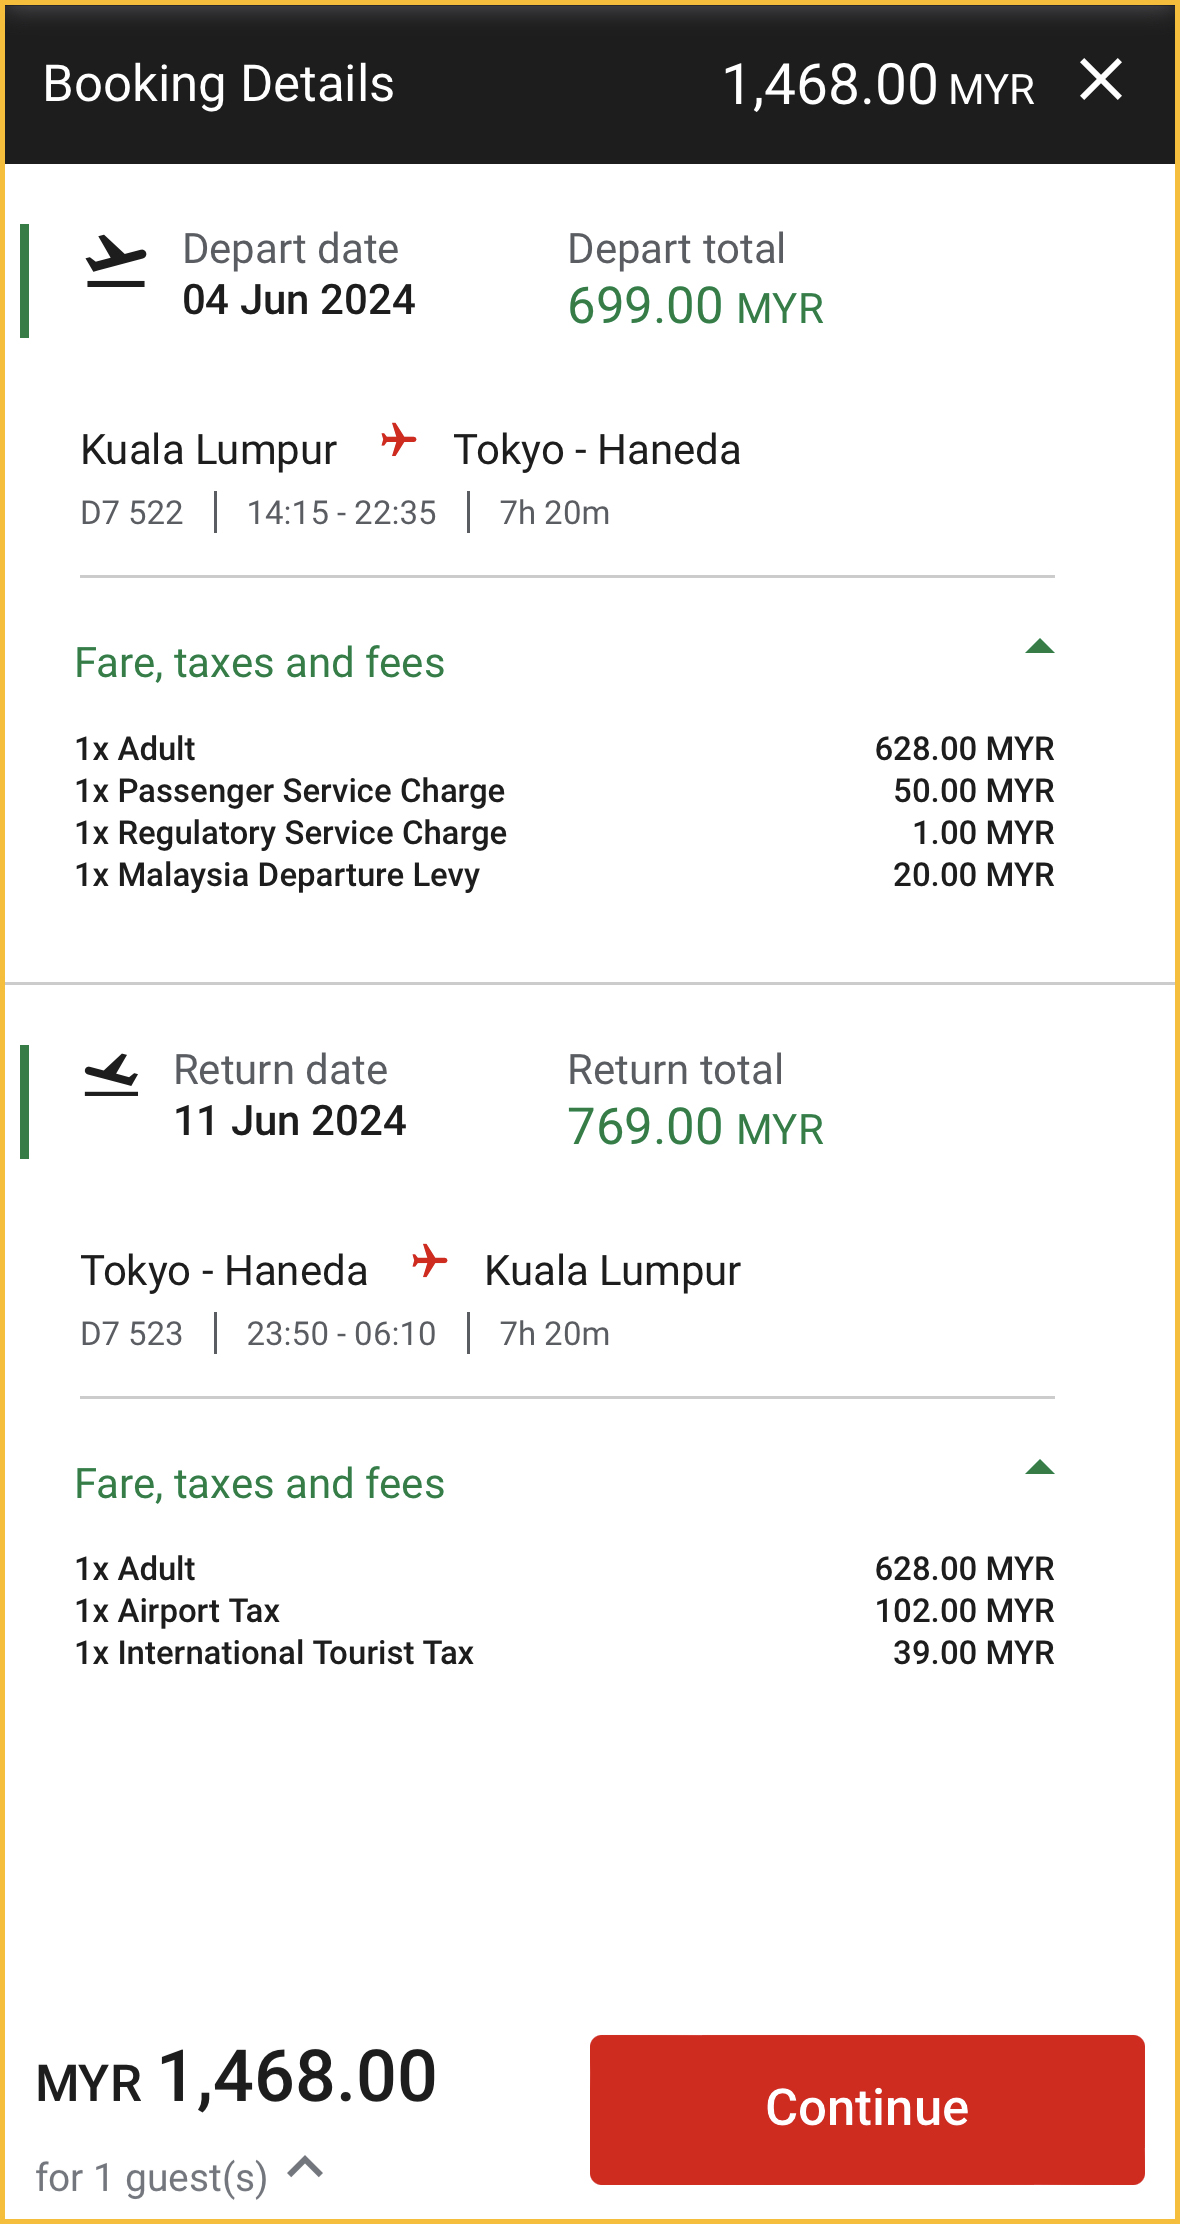Image resolution: width=1180 pixels, height=2224 pixels.
Task: Expand guest details chevron near total
Action: (x=305, y=2168)
